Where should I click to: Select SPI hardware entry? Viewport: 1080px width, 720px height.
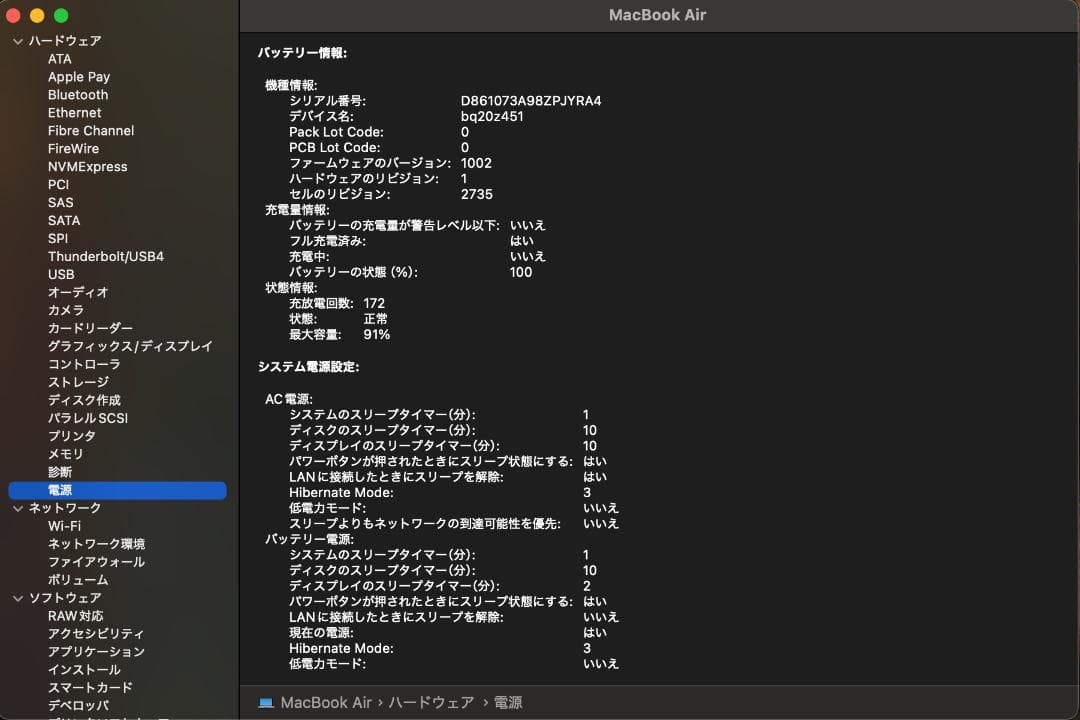point(58,238)
